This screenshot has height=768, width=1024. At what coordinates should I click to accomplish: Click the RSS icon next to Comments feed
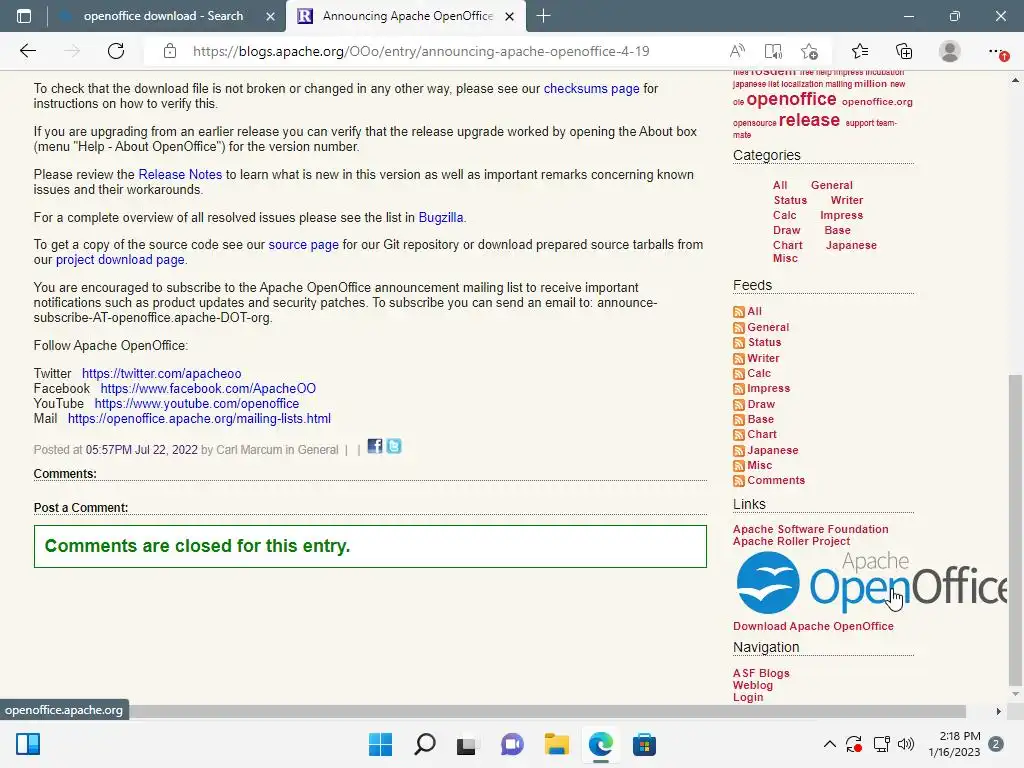[x=739, y=481]
